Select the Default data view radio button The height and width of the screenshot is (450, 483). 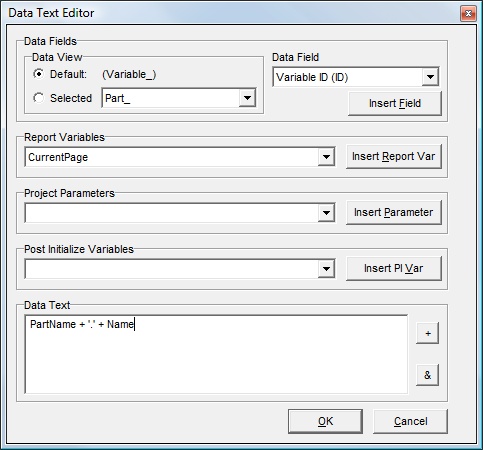[39, 74]
